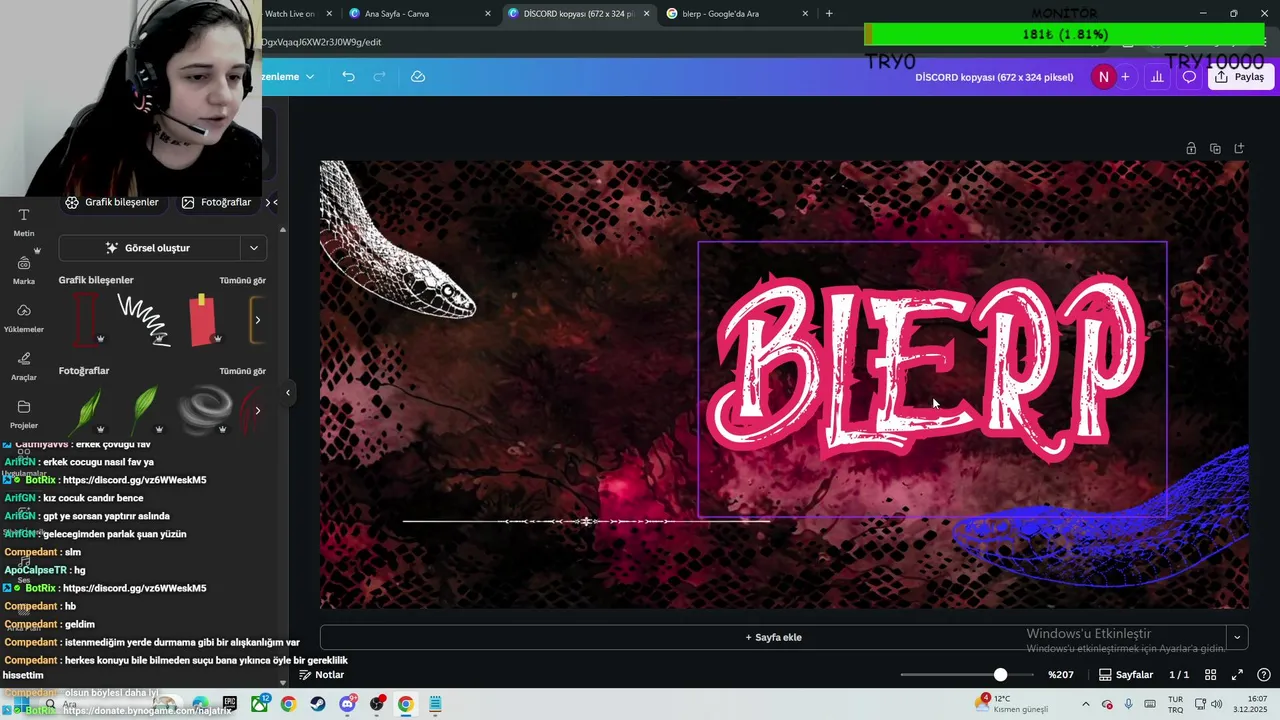Click the Paylaş share button

pos(1239,77)
